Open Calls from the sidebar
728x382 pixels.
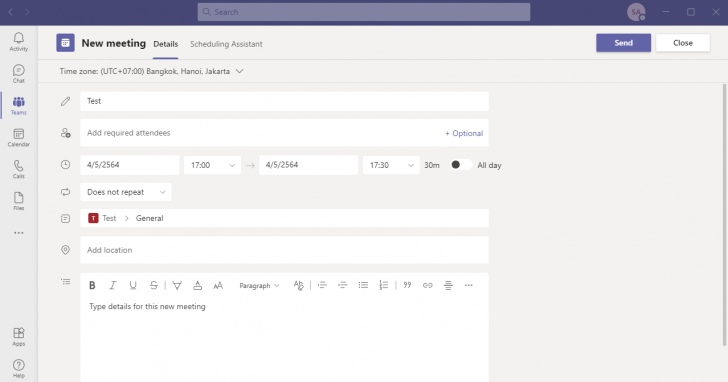coord(19,169)
